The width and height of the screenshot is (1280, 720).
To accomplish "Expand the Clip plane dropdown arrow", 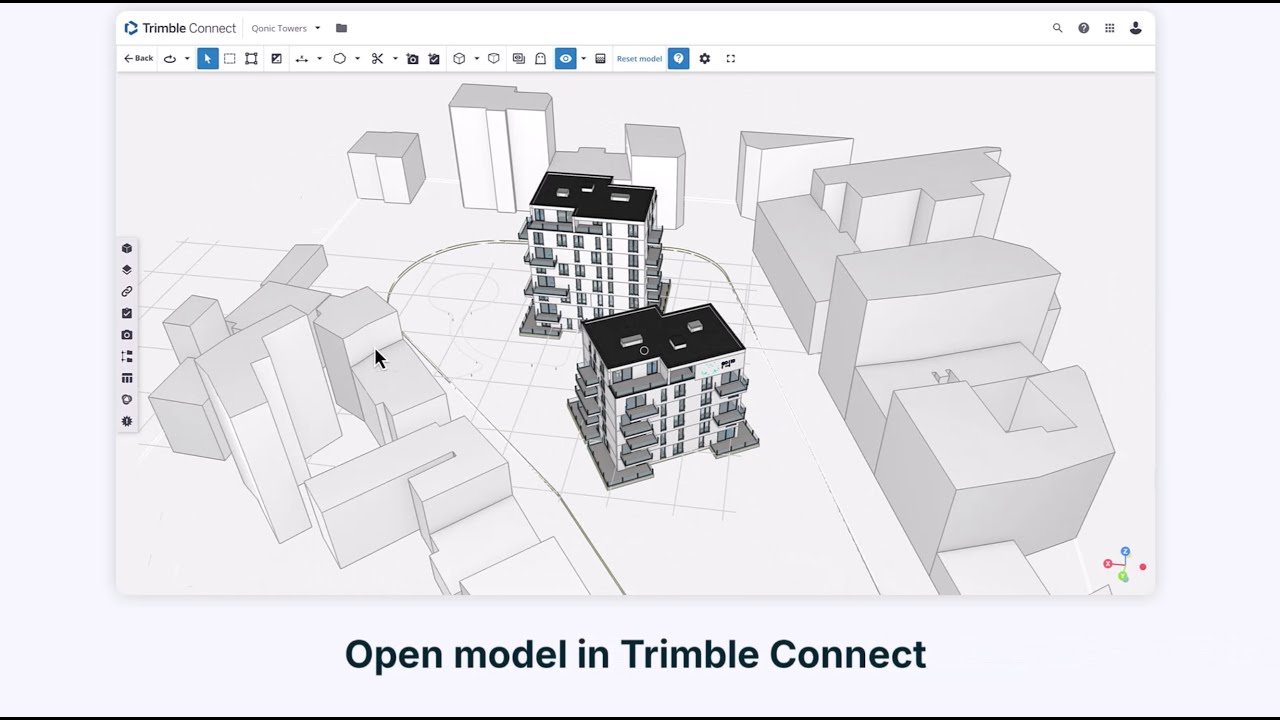I will 395,59.
